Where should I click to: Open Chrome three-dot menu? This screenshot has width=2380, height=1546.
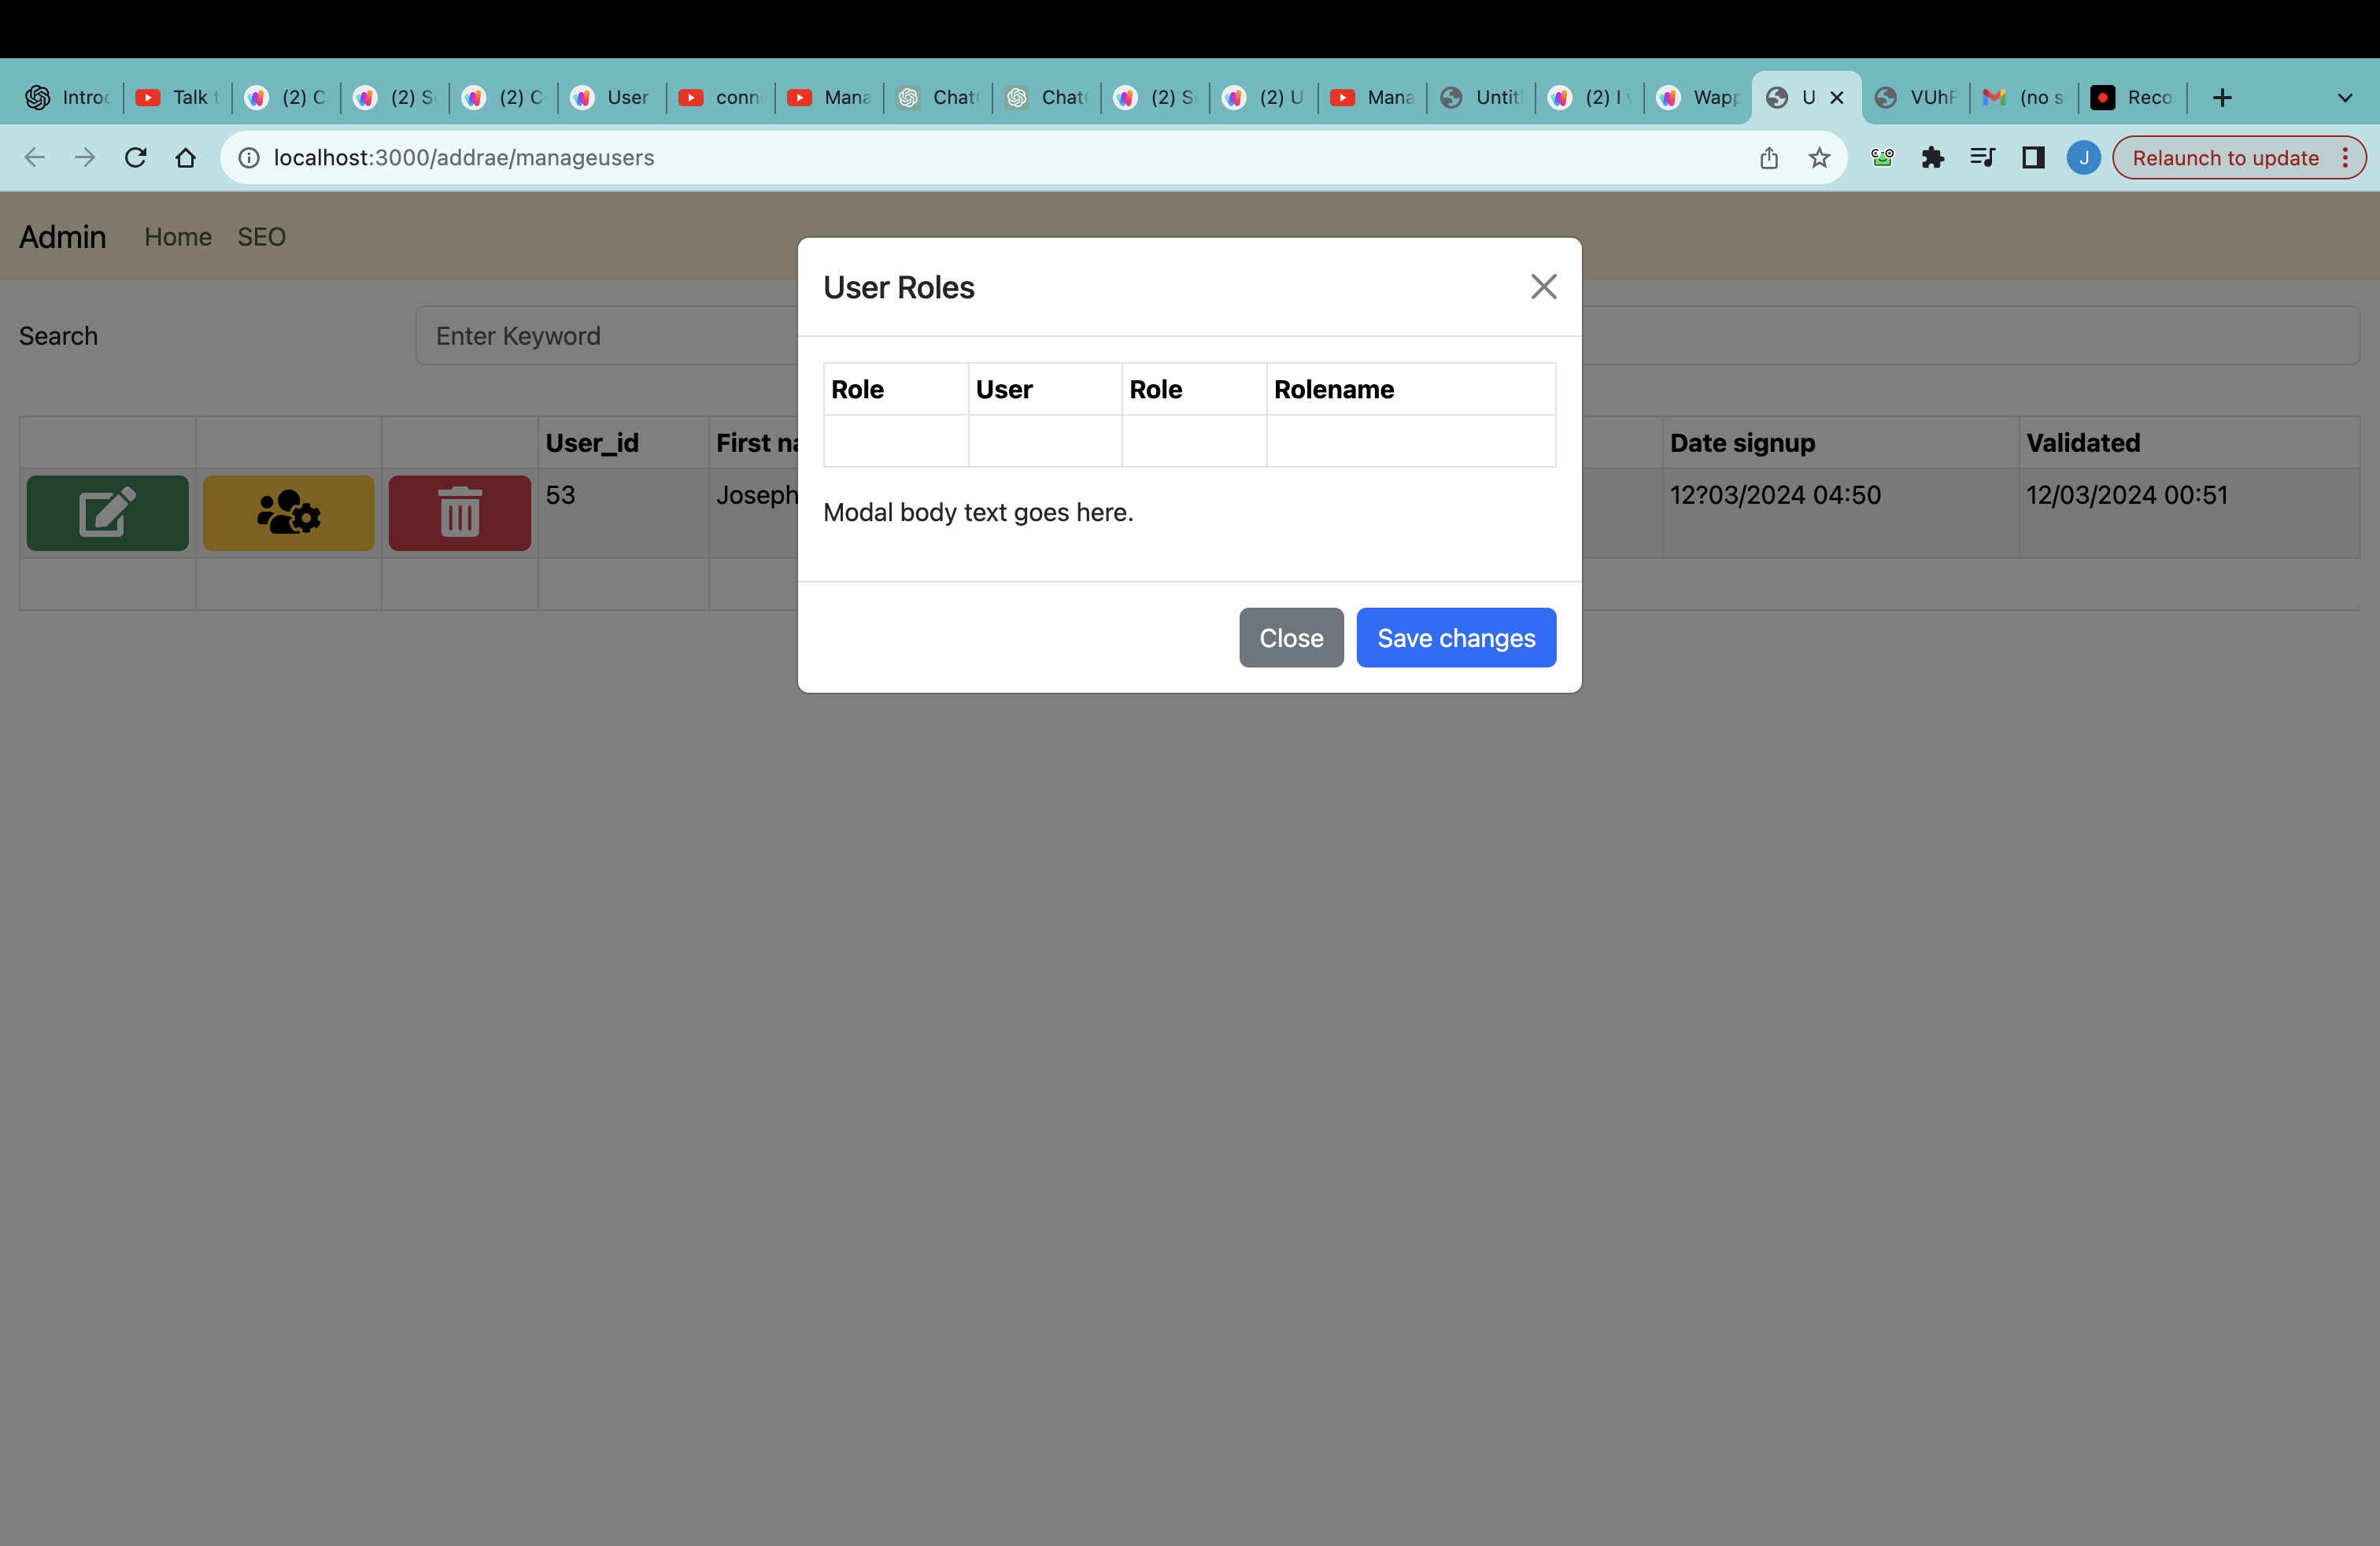[x=2346, y=158]
